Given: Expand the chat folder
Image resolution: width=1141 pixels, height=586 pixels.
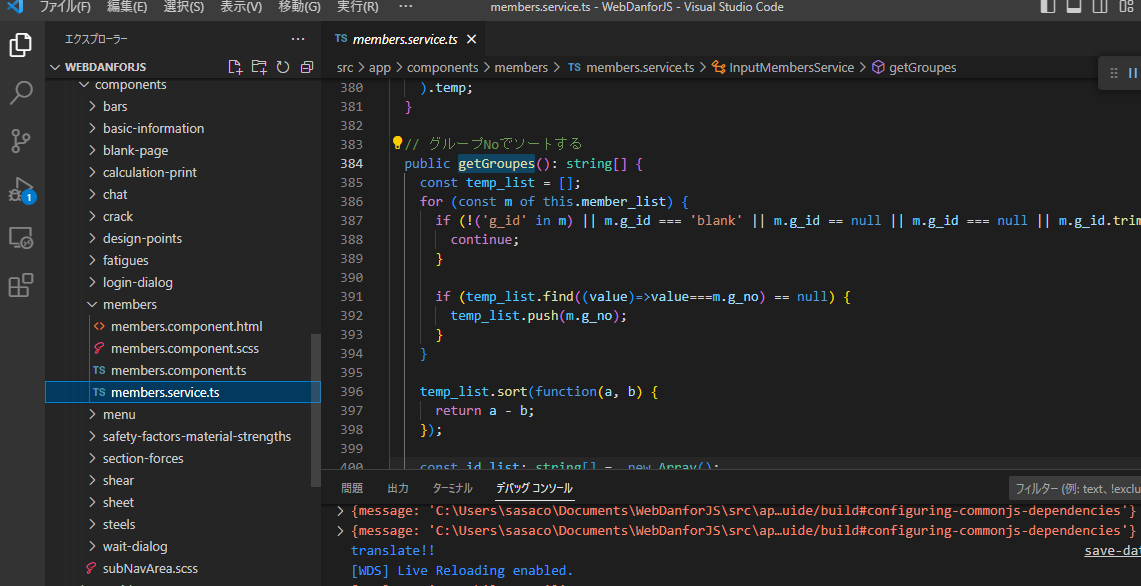Looking at the screenshot, I should pyautogui.click(x=116, y=194).
